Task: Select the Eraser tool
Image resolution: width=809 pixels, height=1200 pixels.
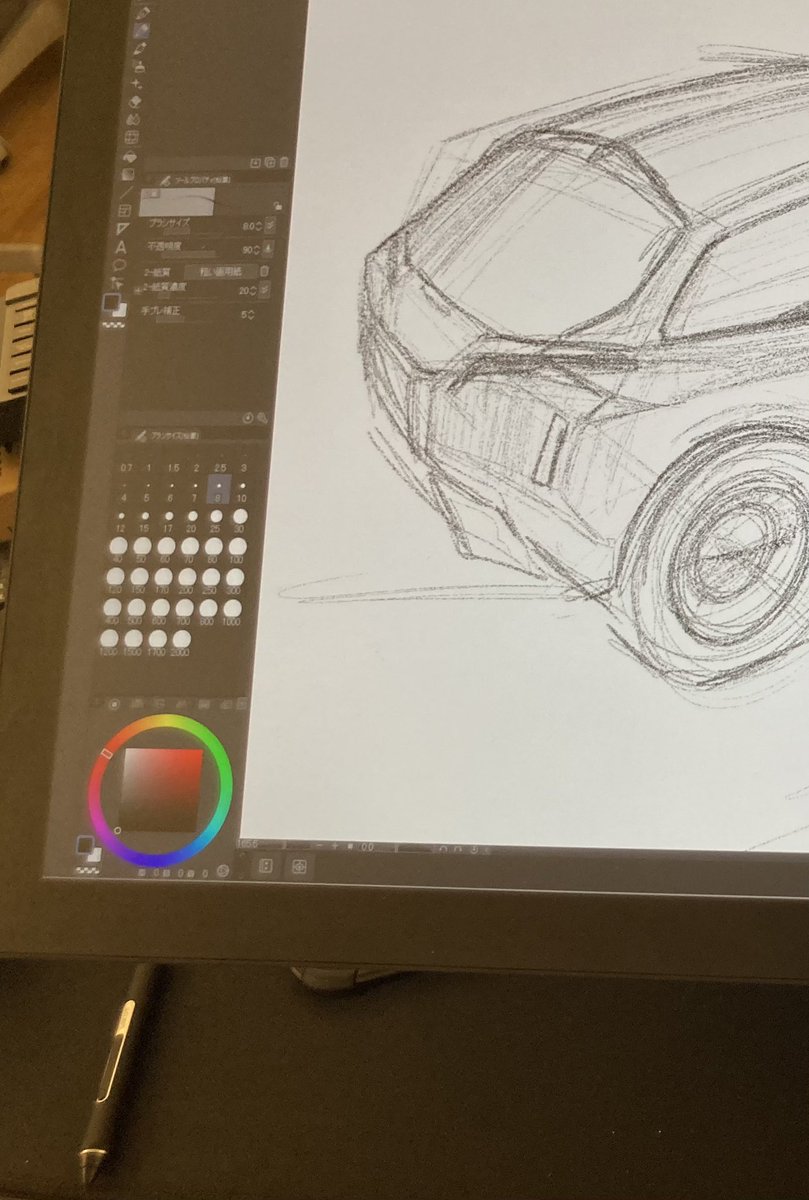Action: click(137, 101)
